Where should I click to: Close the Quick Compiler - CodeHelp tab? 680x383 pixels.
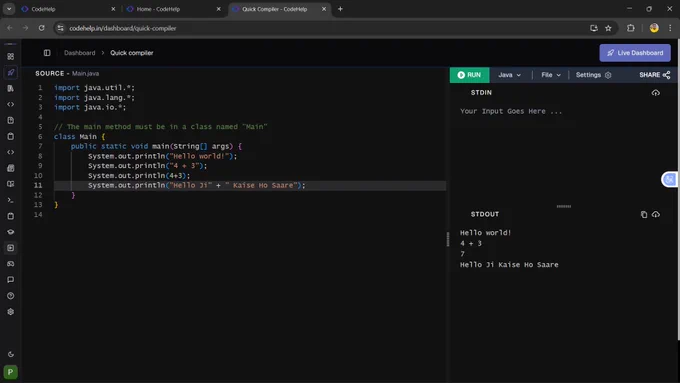[324, 9]
